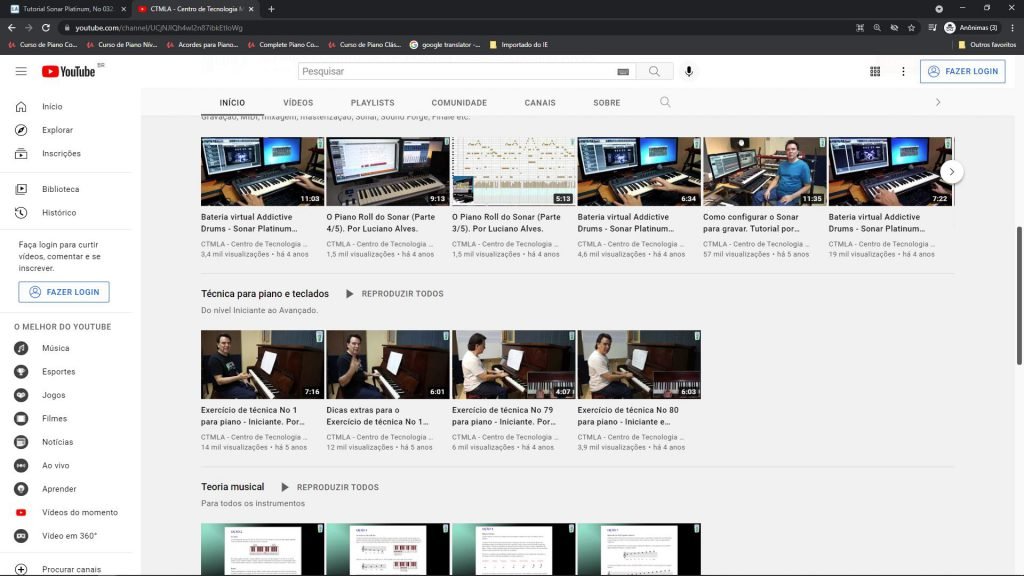Open Dicas extras para o Exercício thumbnail
The image size is (1024, 576).
[x=387, y=364]
